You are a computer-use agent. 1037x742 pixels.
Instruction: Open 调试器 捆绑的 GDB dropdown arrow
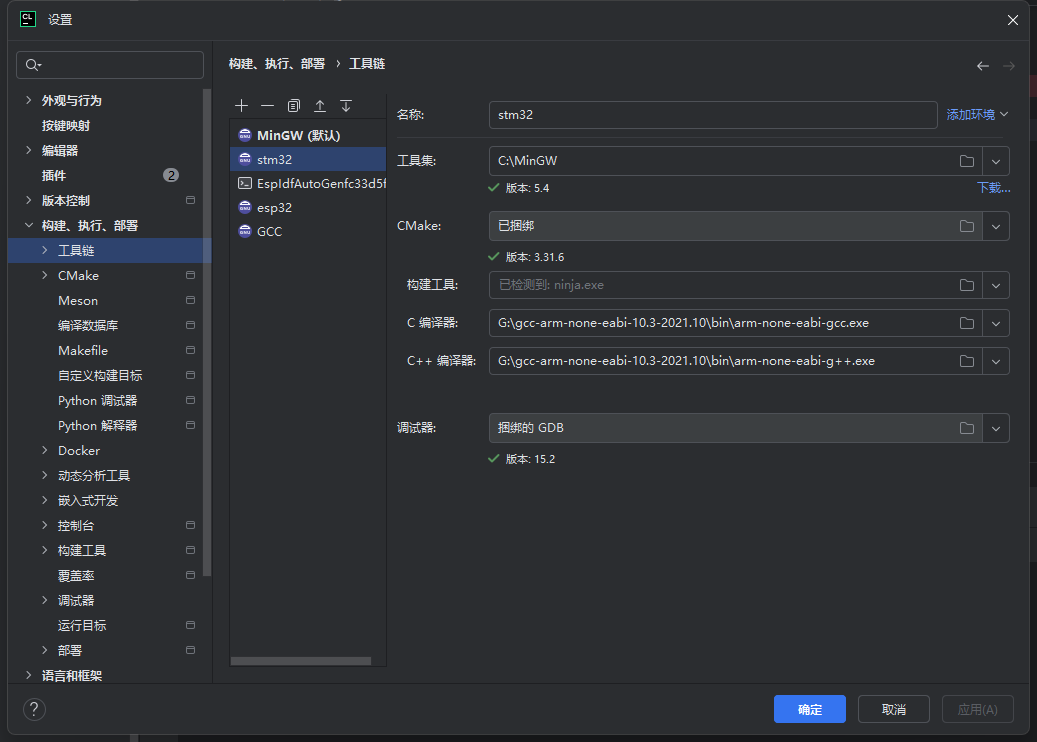[996, 428]
